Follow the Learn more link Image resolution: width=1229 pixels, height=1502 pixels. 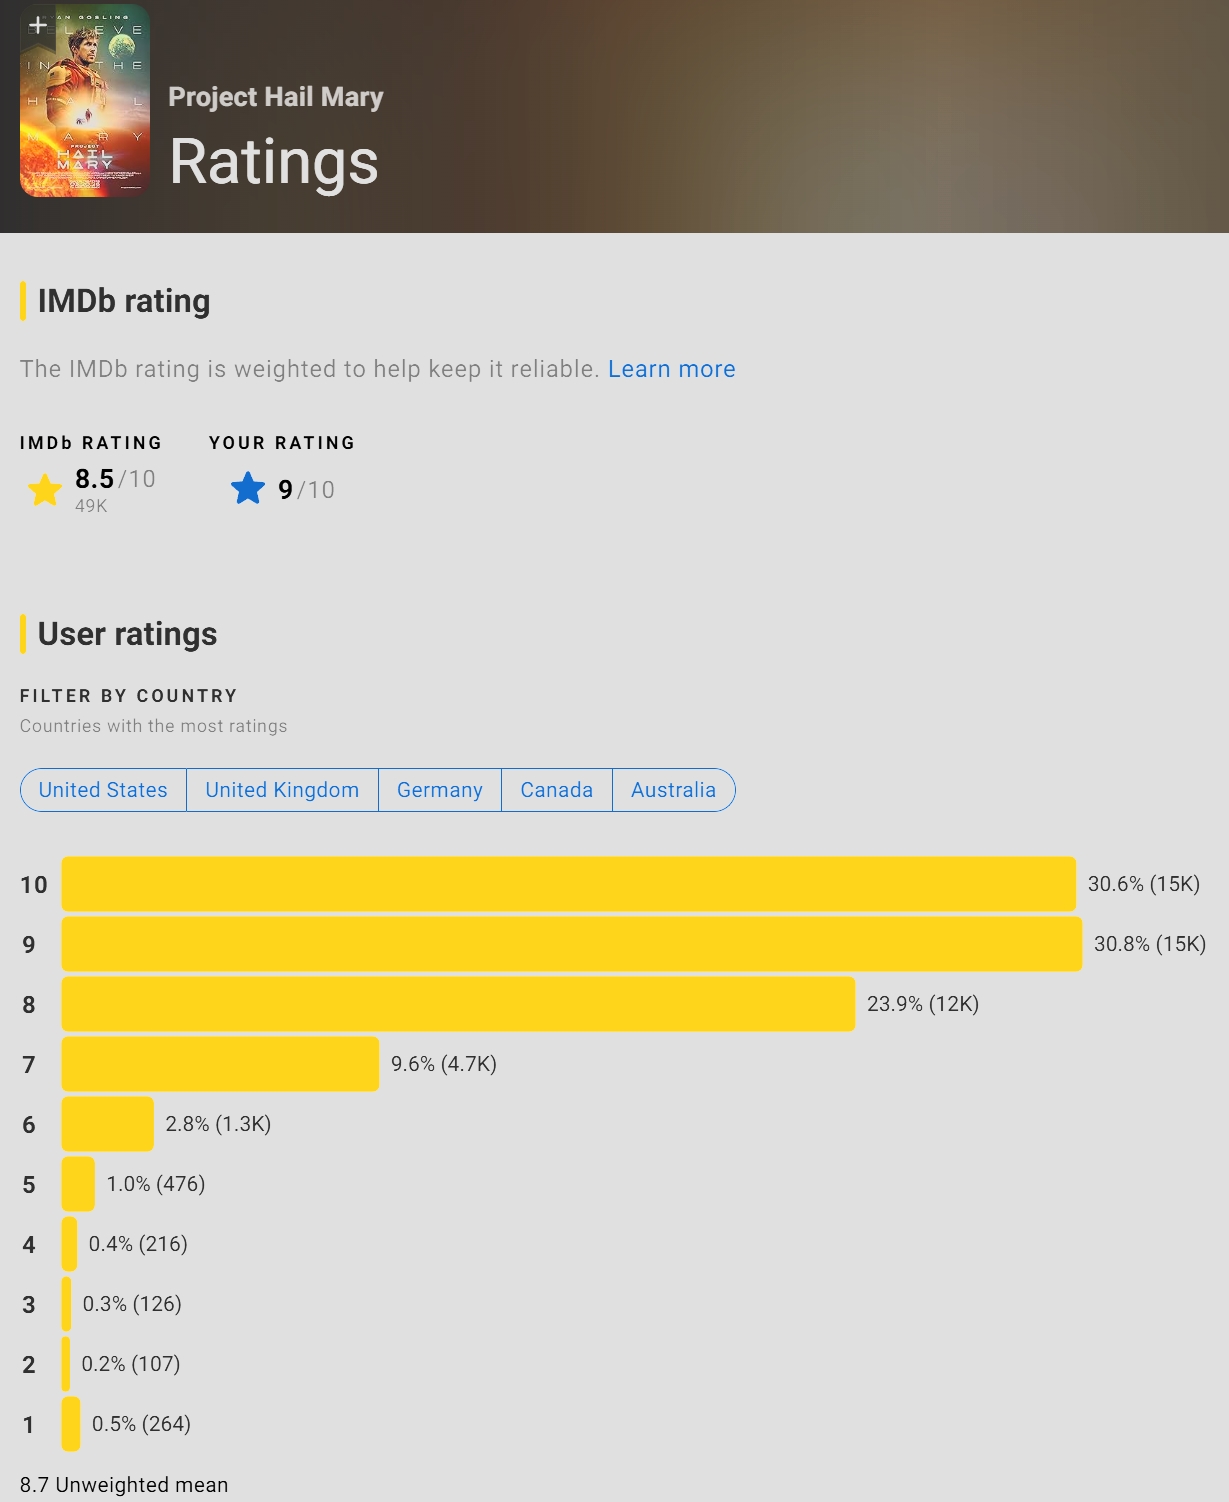tap(671, 369)
